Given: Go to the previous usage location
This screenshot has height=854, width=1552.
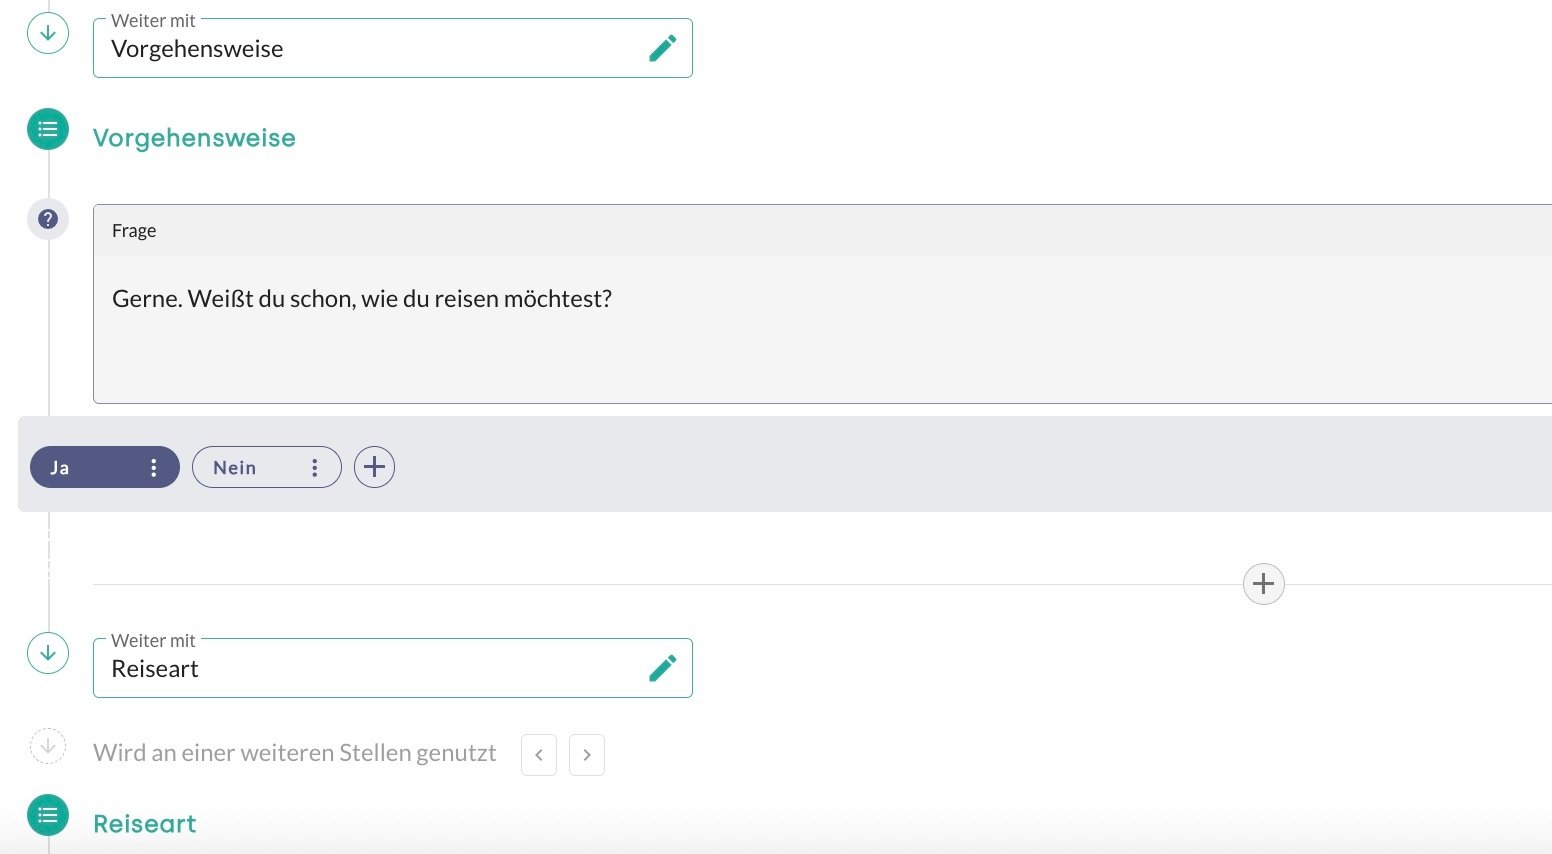Looking at the screenshot, I should click(x=539, y=755).
